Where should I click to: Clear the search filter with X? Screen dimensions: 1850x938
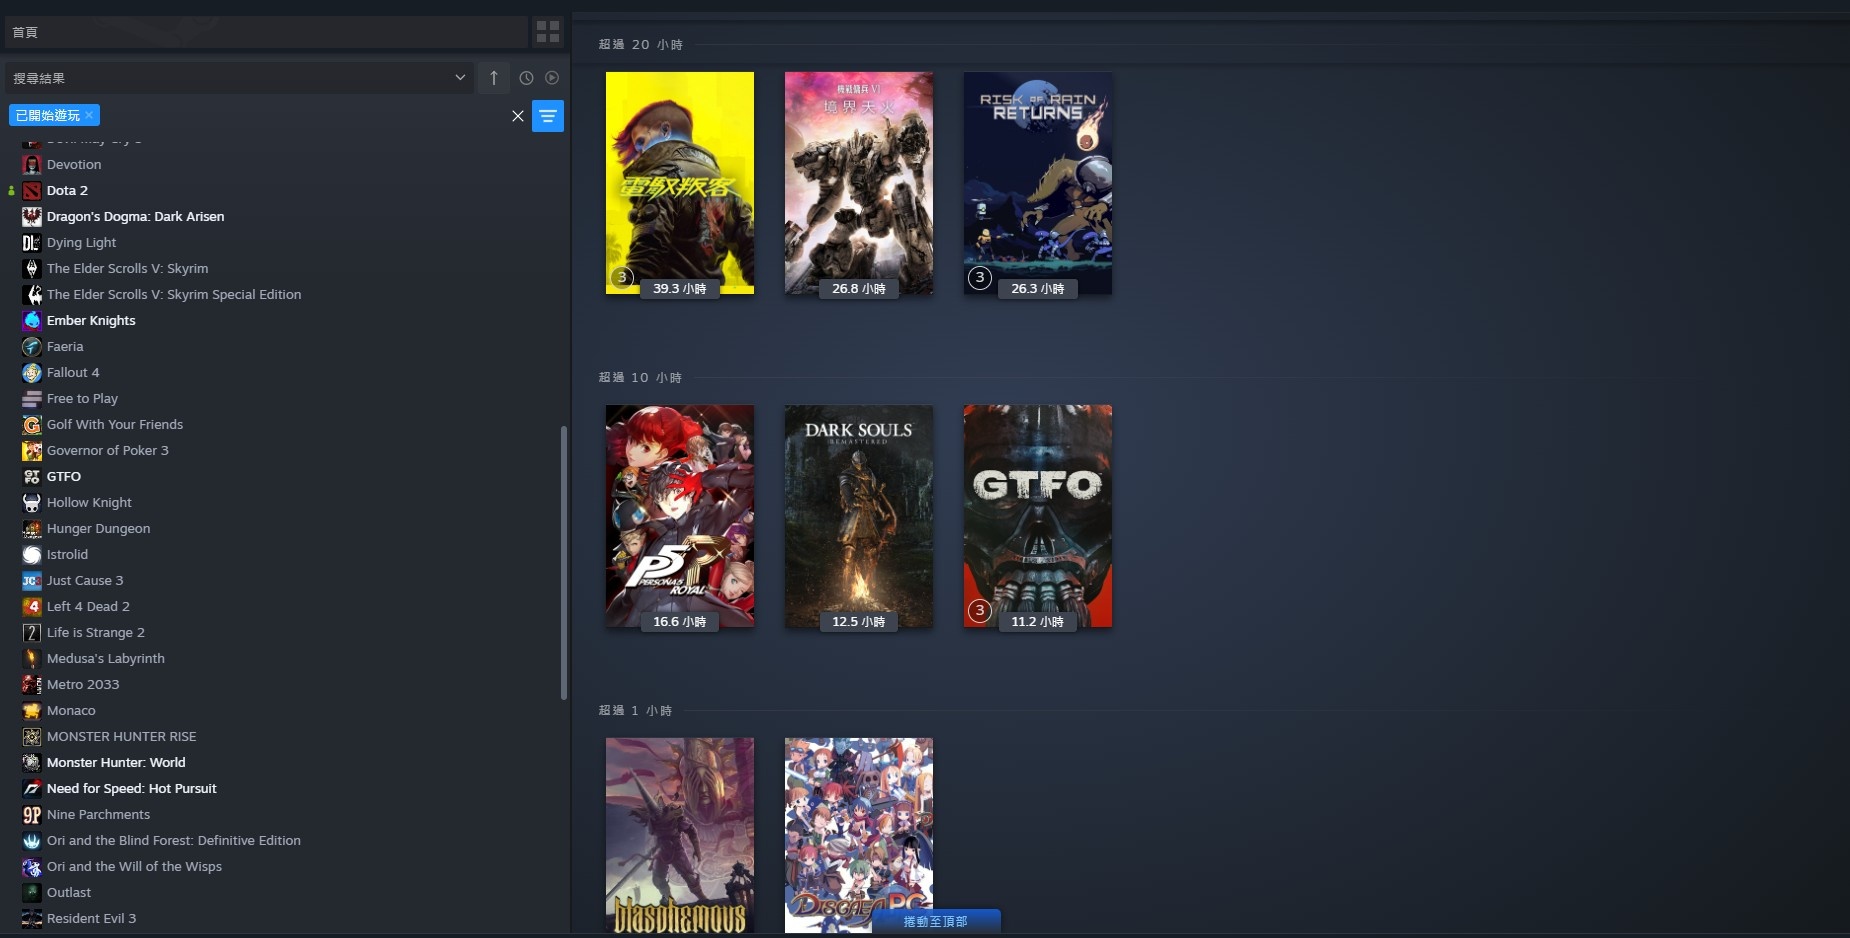pyautogui.click(x=518, y=116)
